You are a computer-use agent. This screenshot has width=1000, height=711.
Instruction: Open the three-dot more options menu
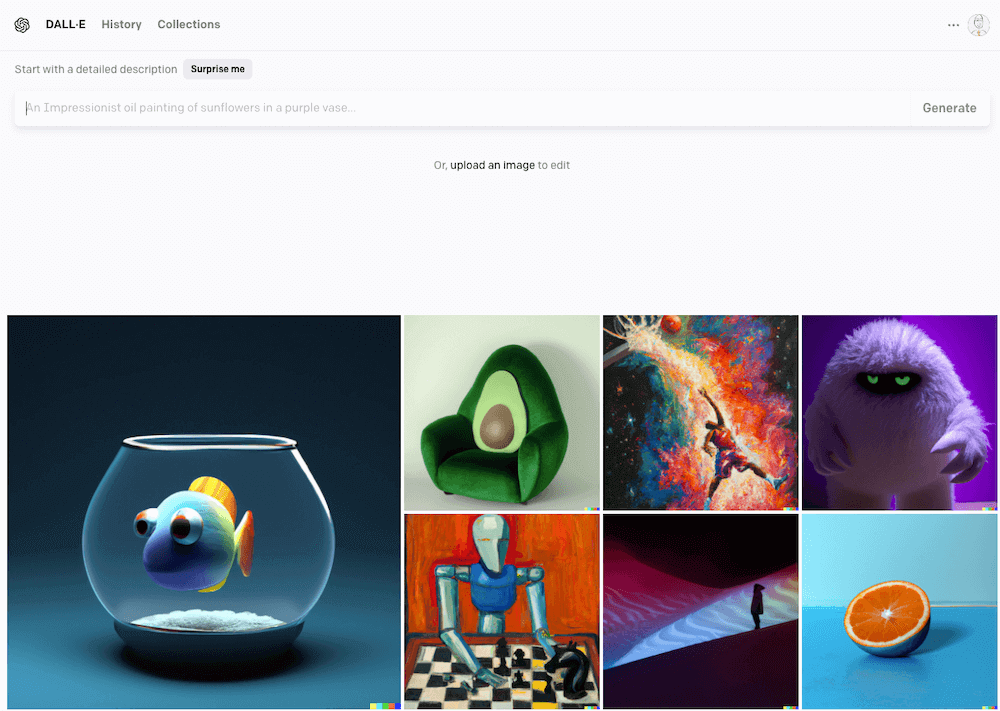[953, 25]
